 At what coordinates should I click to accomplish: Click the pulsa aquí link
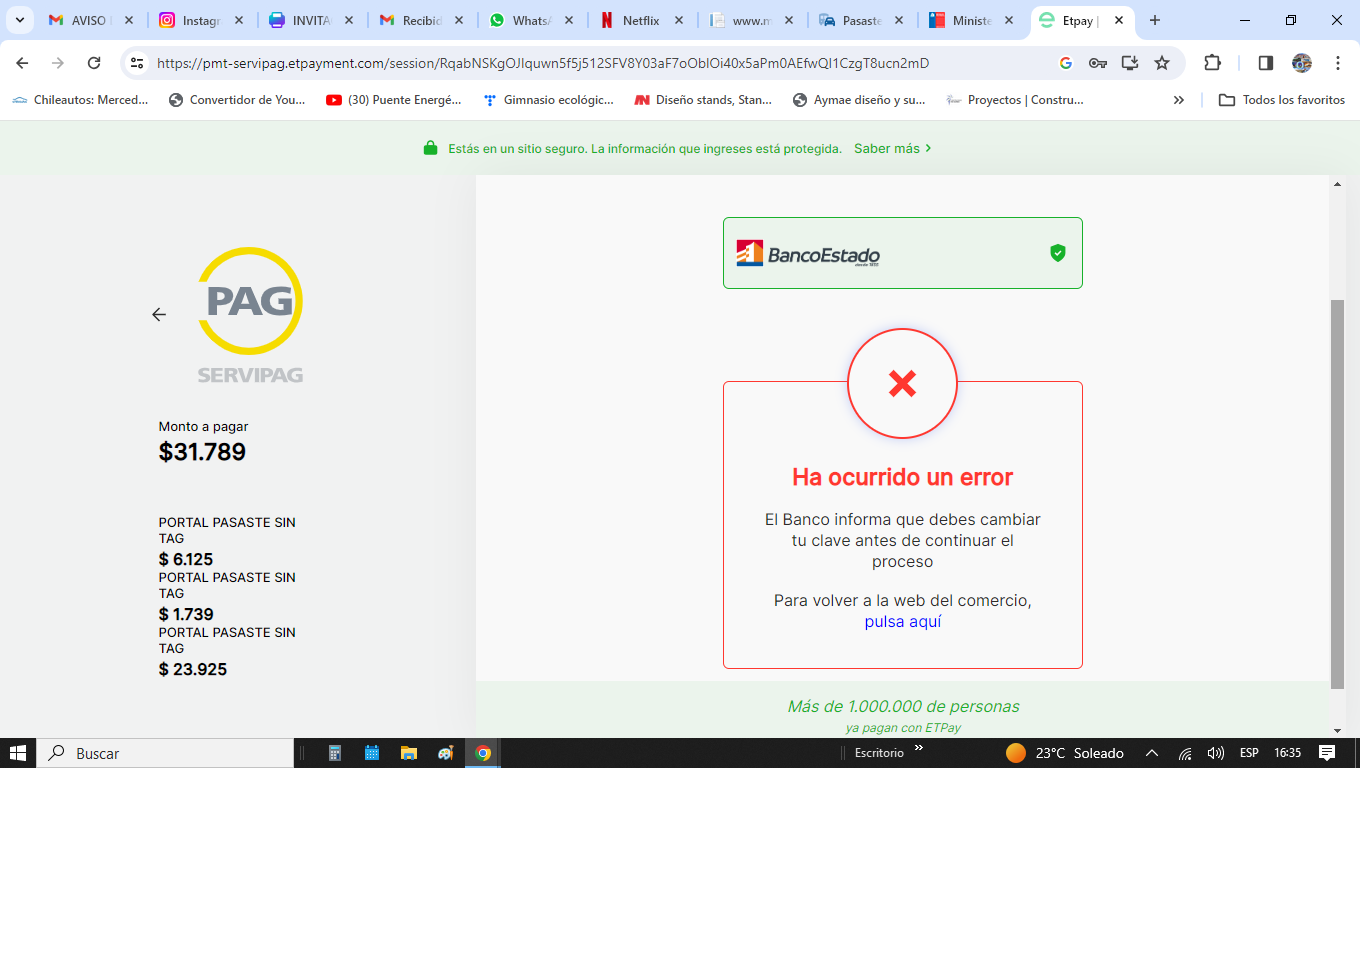903,621
